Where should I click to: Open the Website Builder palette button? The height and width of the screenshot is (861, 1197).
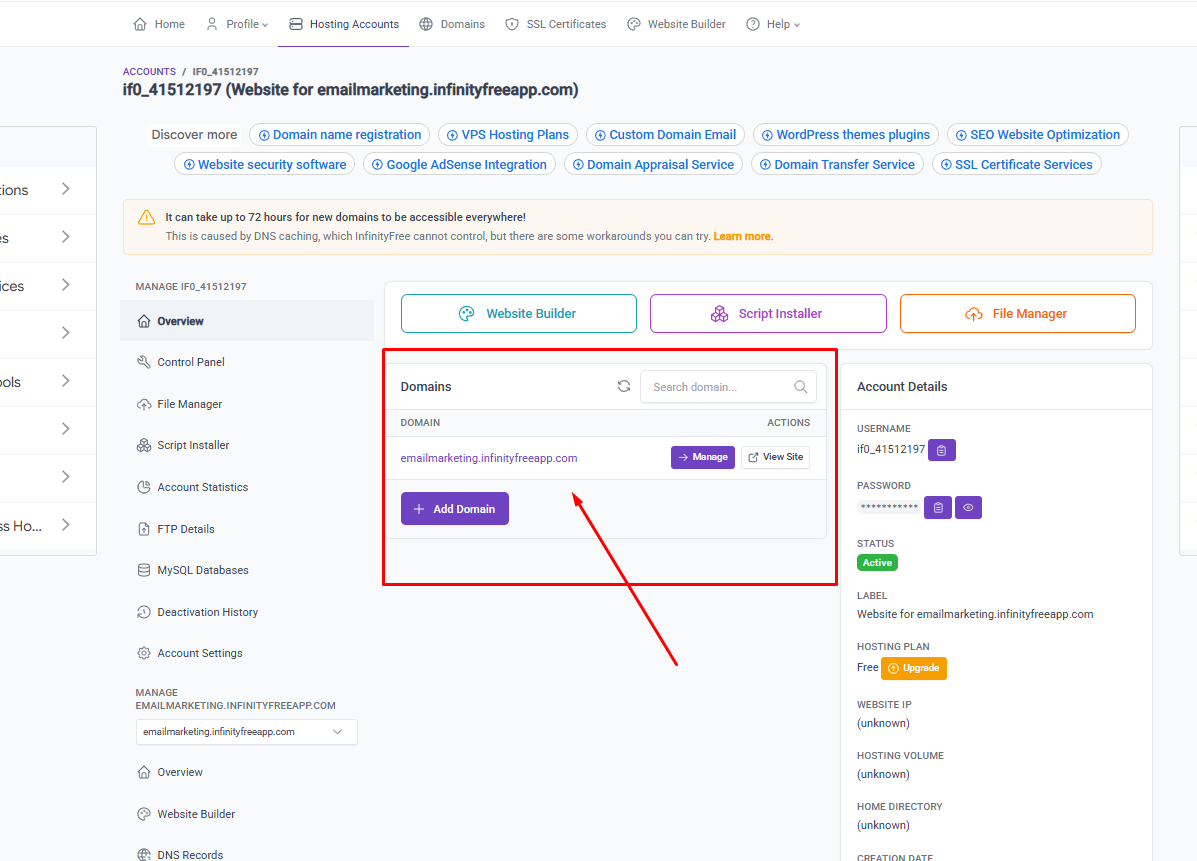[518, 314]
